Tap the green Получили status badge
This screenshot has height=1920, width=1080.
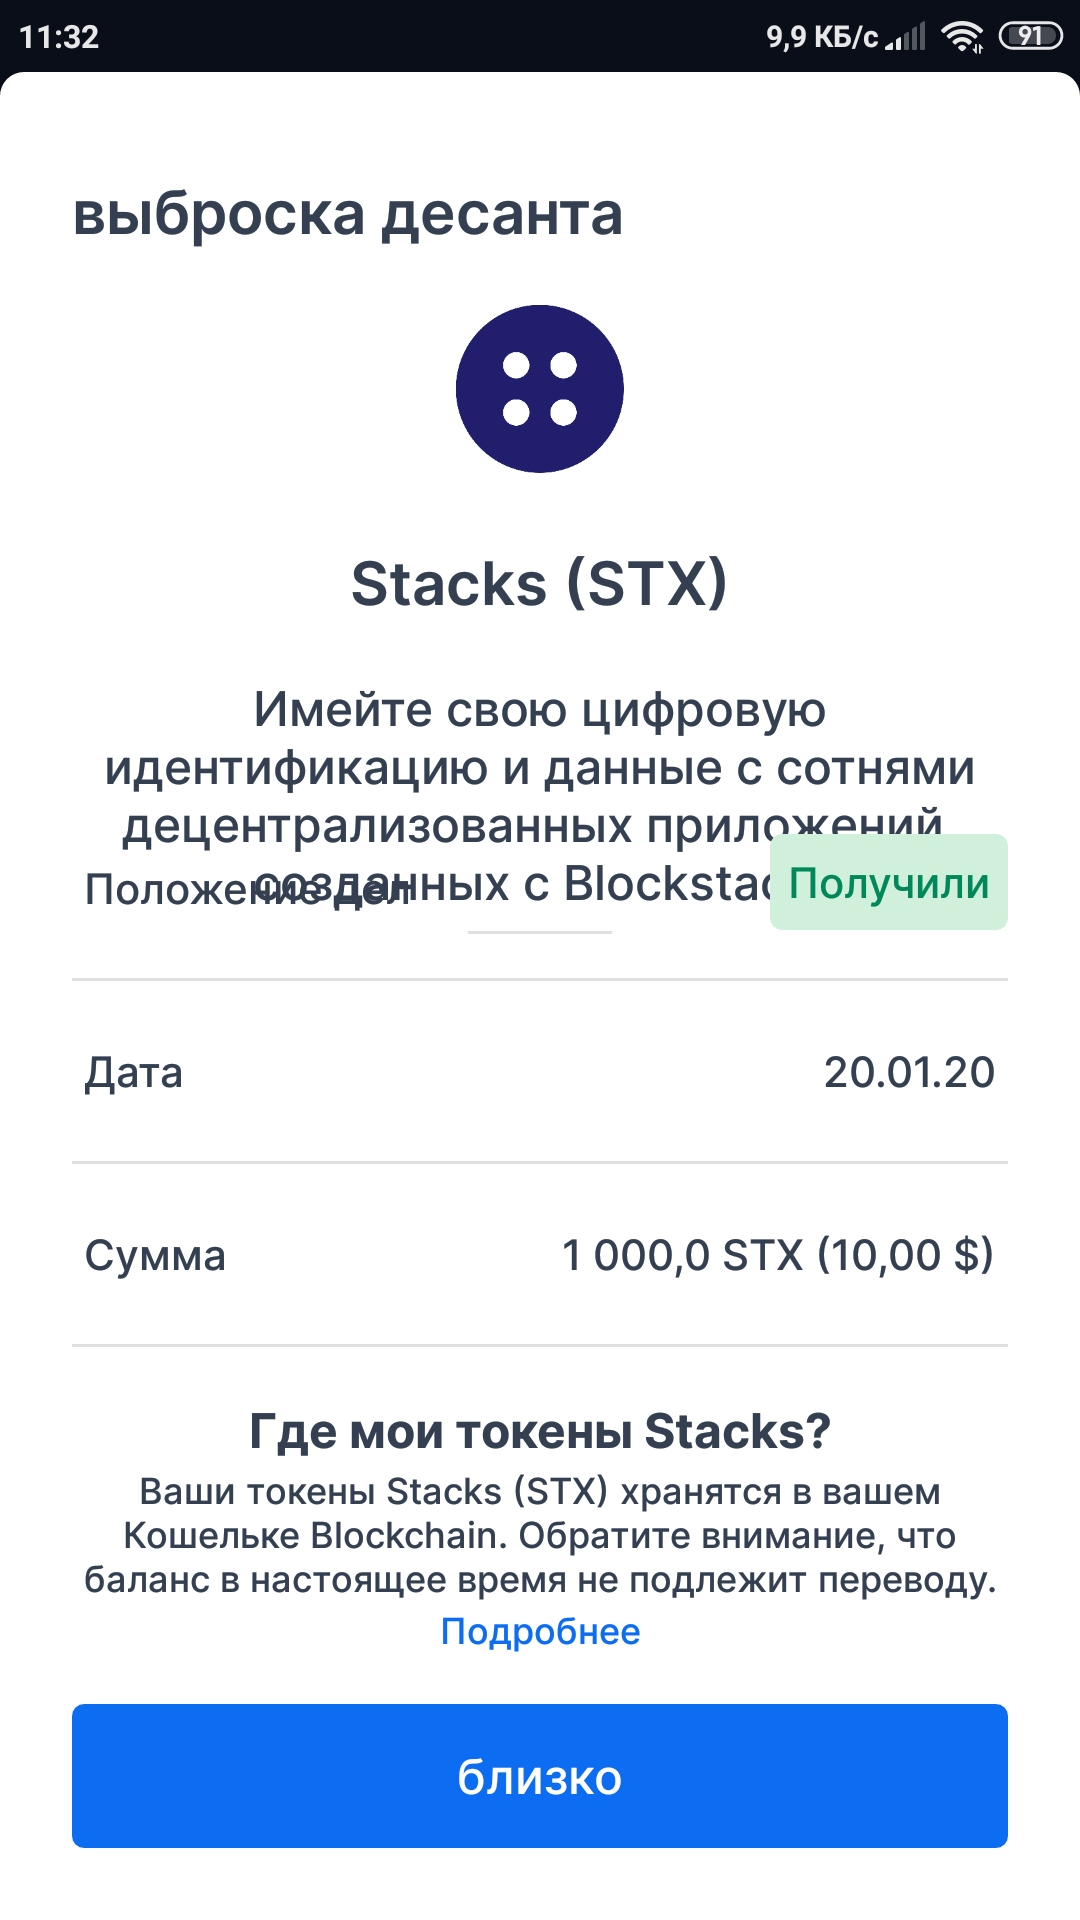click(889, 882)
